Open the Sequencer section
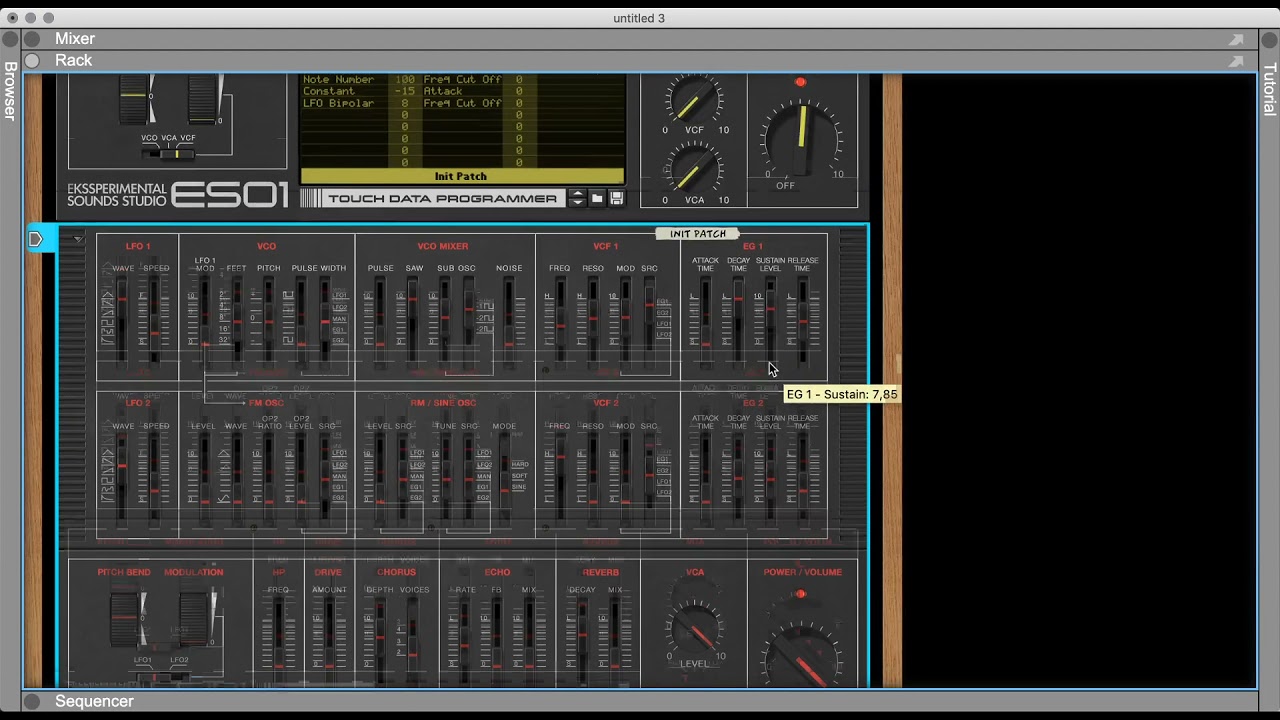Viewport: 1280px width, 720px height. click(x=94, y=702)
